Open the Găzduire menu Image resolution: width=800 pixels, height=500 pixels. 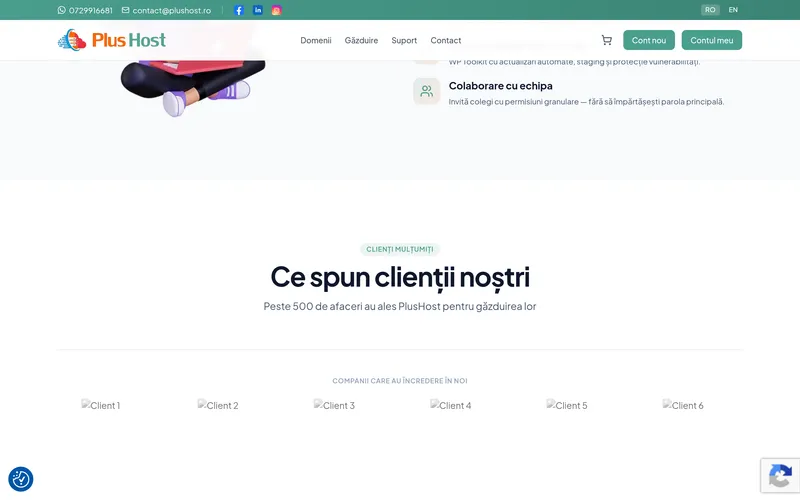click(x=361, y=40)
